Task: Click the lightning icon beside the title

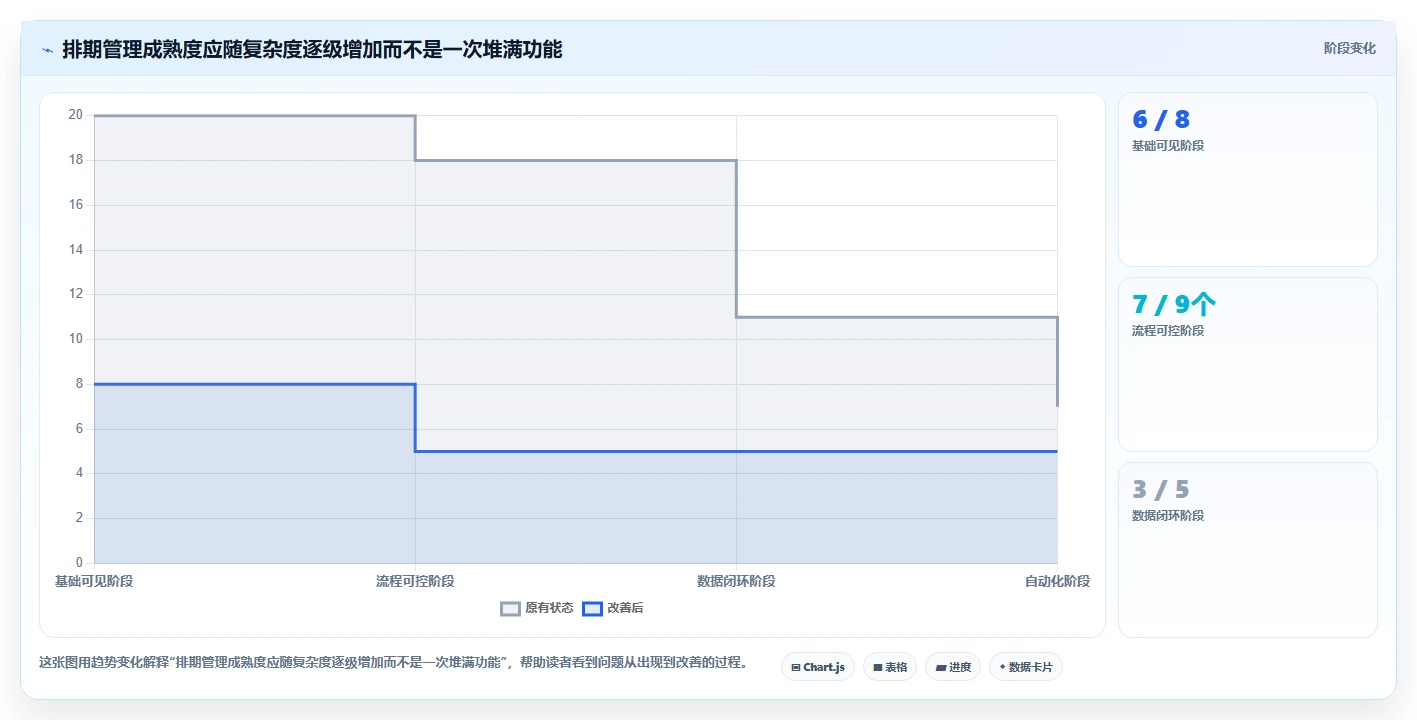Action: pyautogui.click(x=47, y=50)
